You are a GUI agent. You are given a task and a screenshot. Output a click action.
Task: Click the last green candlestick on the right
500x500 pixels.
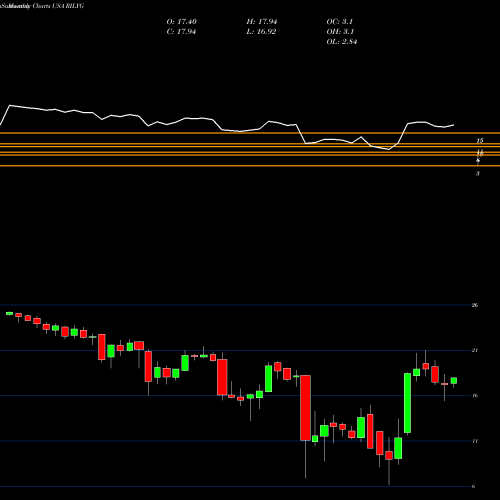point(454,381)
